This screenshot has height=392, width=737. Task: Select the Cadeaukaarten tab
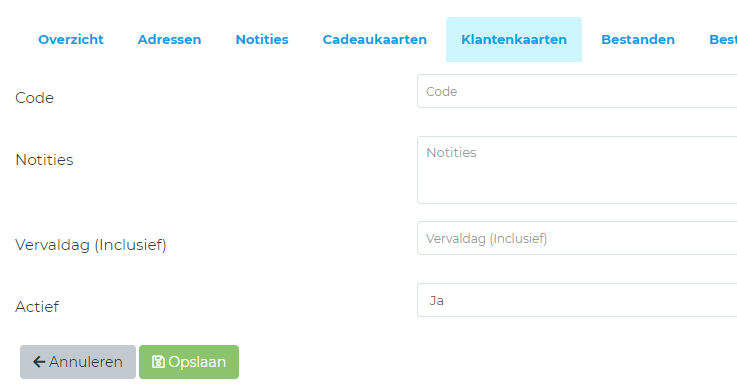pyautogui.click(x=375, y=39)
